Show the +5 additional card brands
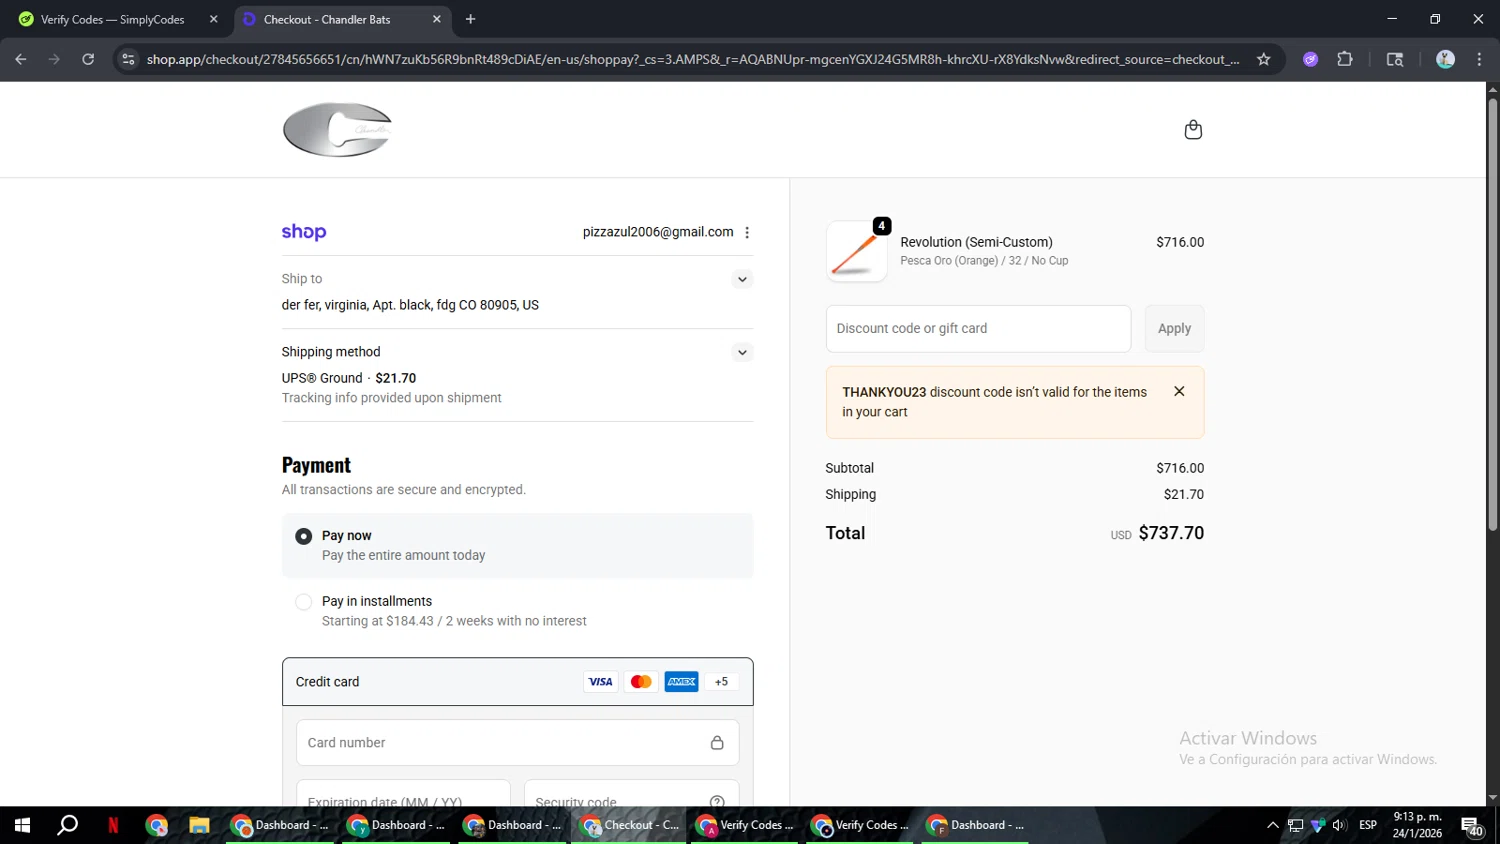Image resolution: width=1500 pixels, height=844 pixels. (721, 682)
